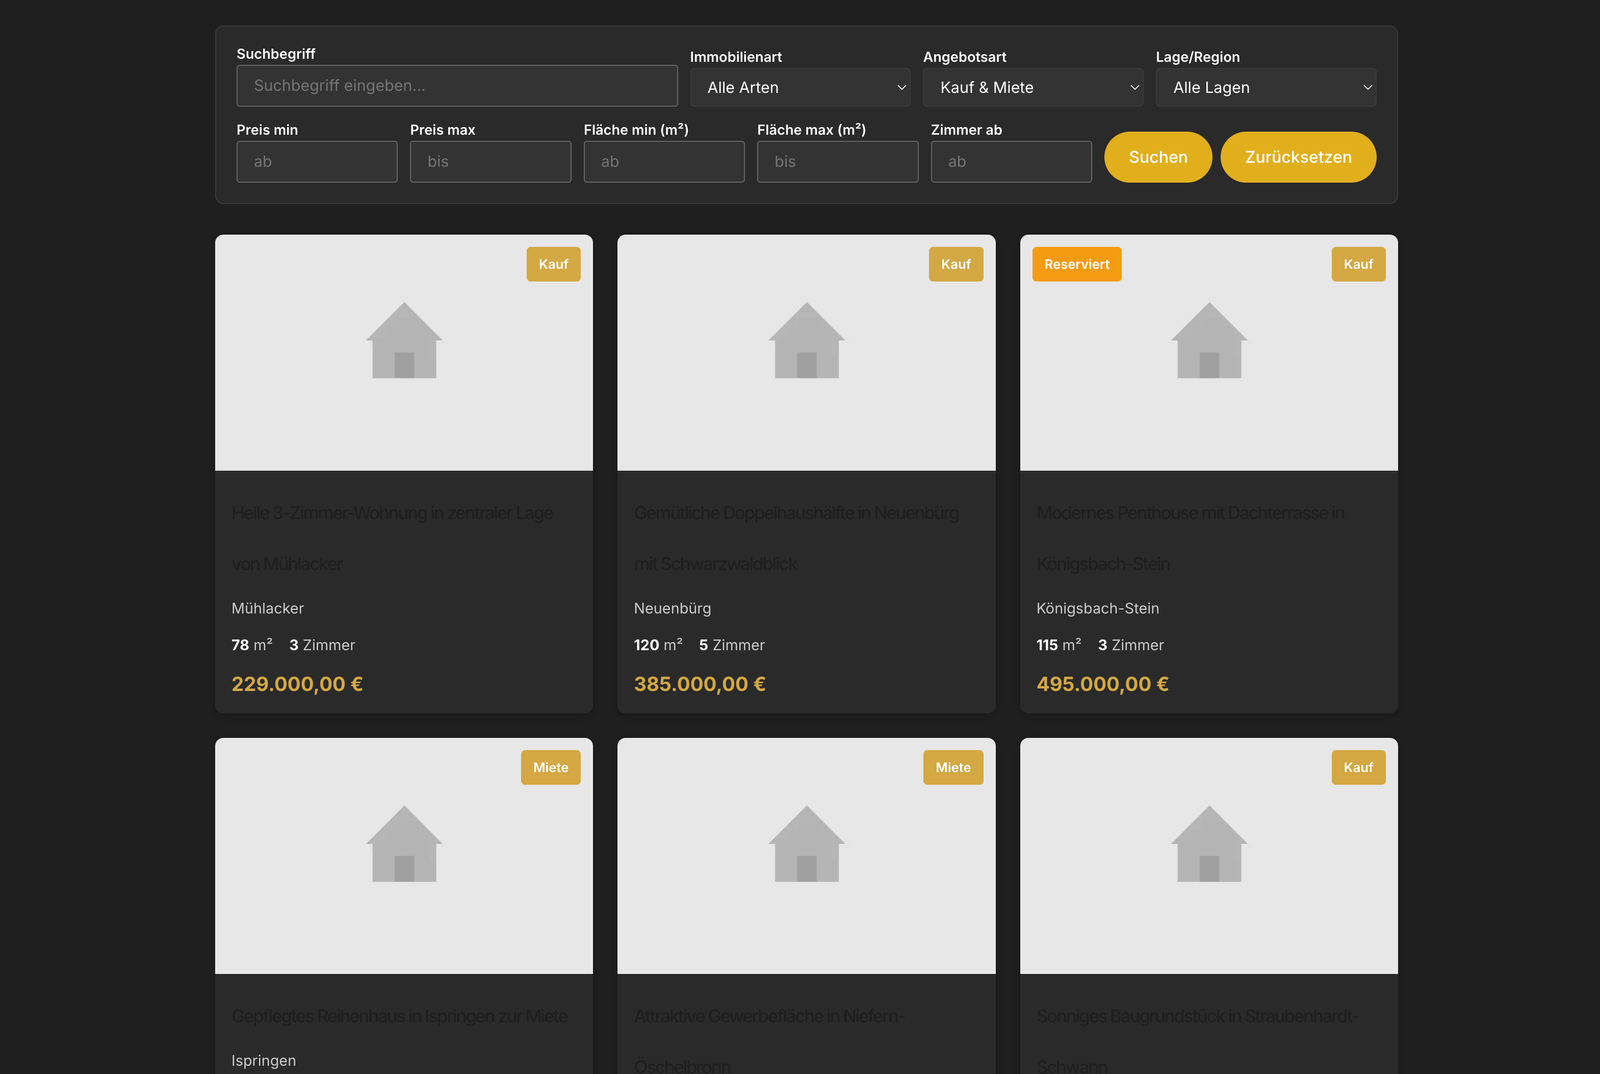Click the orange Reserviert badge
Screen dimensions: 1600x1074
(1076, 264)
